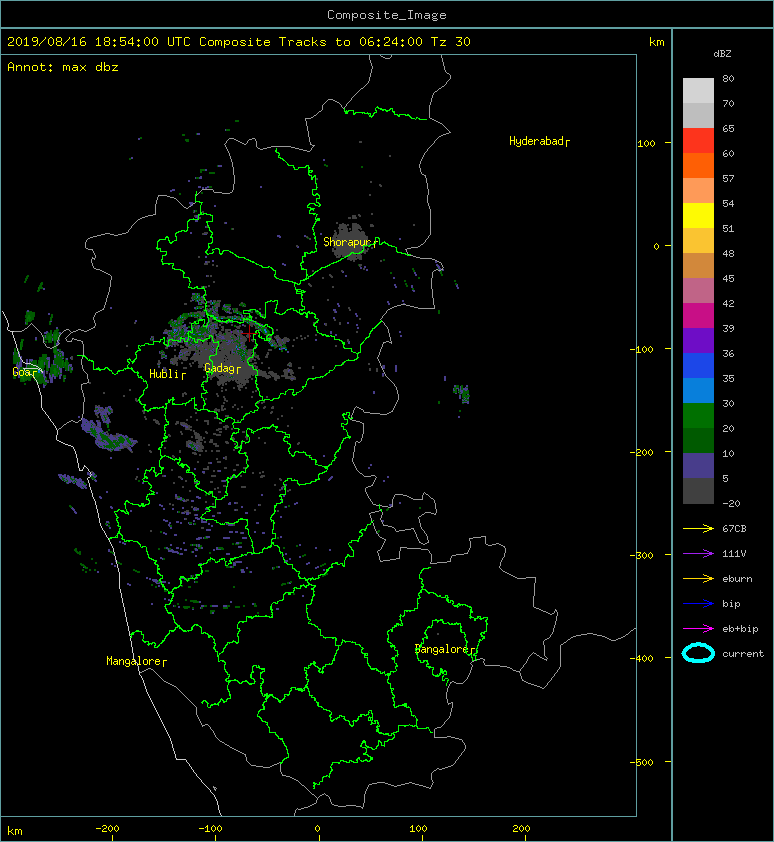Select the magenta dBZ color swatch
This screenshot has height=842, width=774.
tap(698, 316)
